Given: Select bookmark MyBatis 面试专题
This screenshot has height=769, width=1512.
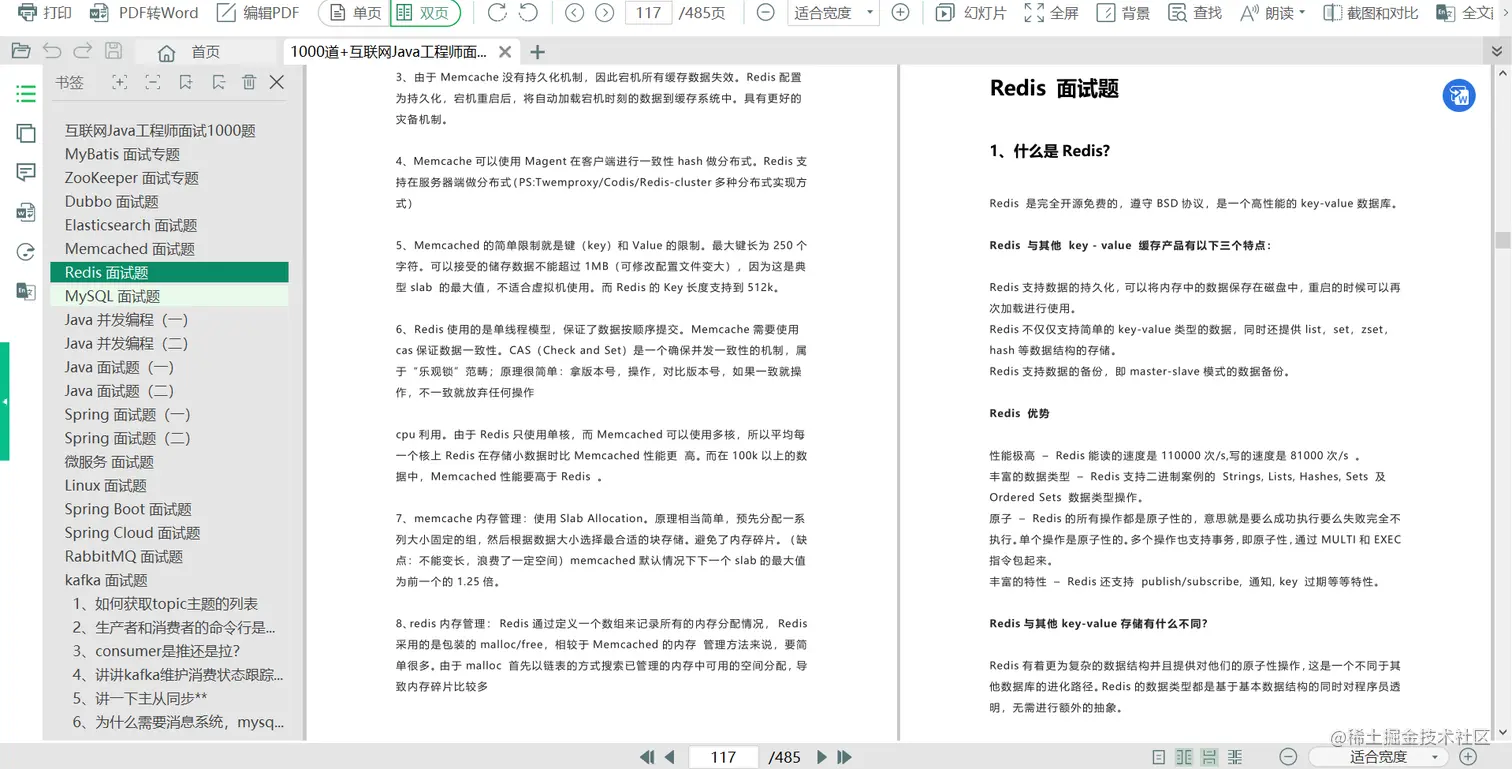Looking at the screenshot, I should click(123, 154).
